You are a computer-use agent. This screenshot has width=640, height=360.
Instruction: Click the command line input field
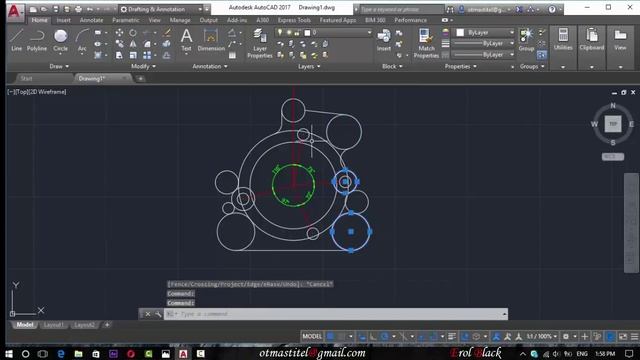click(x=336, y=314)
